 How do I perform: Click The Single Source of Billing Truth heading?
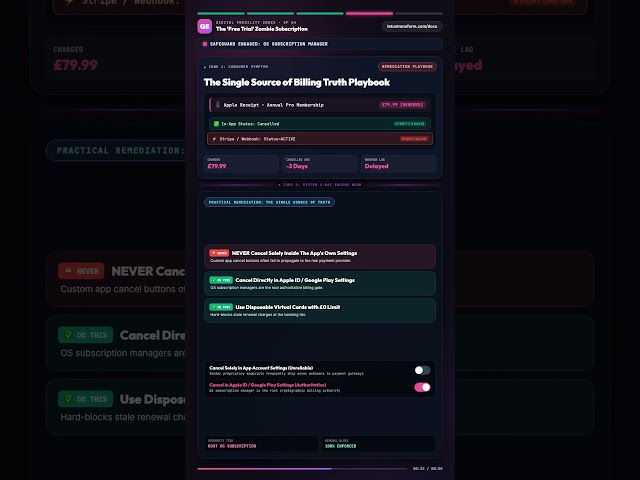(x=297, y=82)
